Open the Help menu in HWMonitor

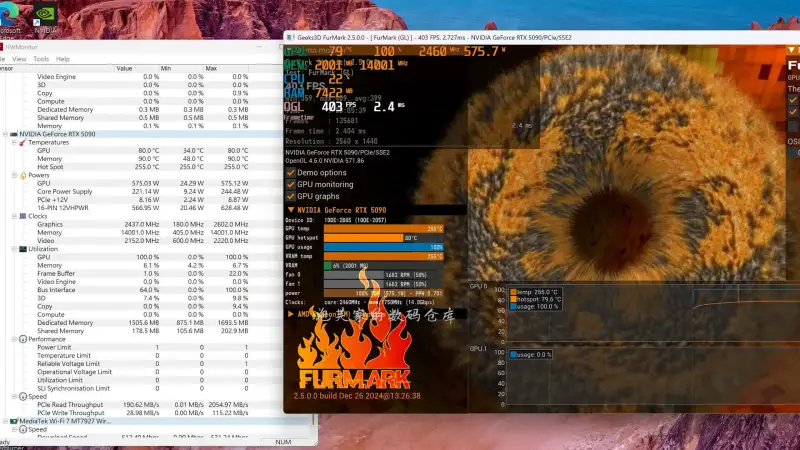(63, 59)
